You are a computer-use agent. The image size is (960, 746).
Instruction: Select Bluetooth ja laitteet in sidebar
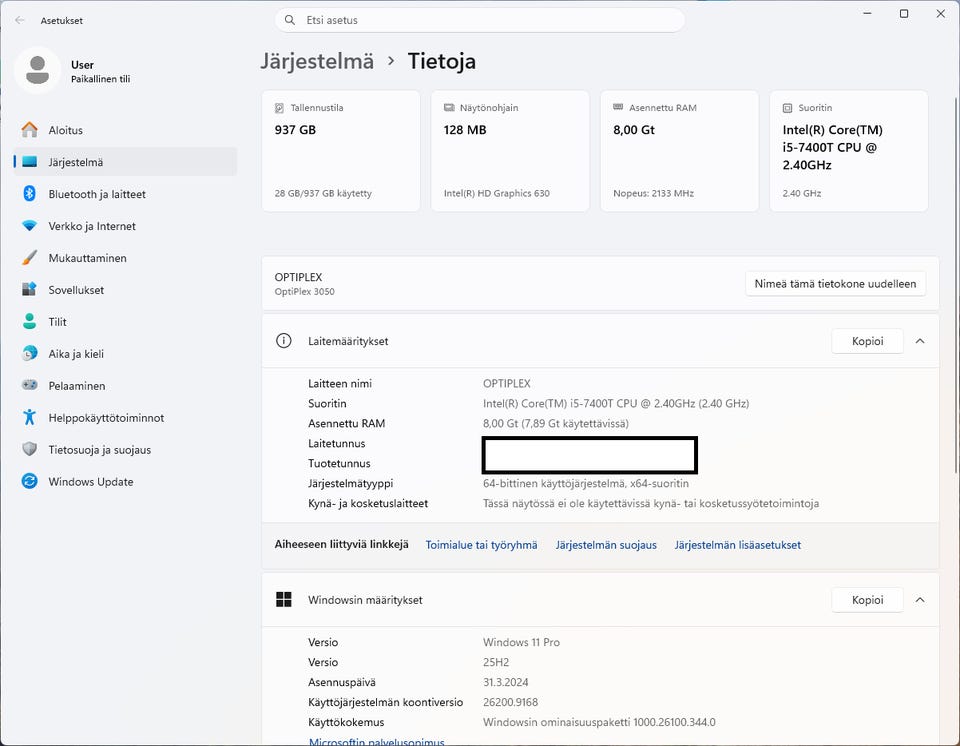tap(125, 194)
